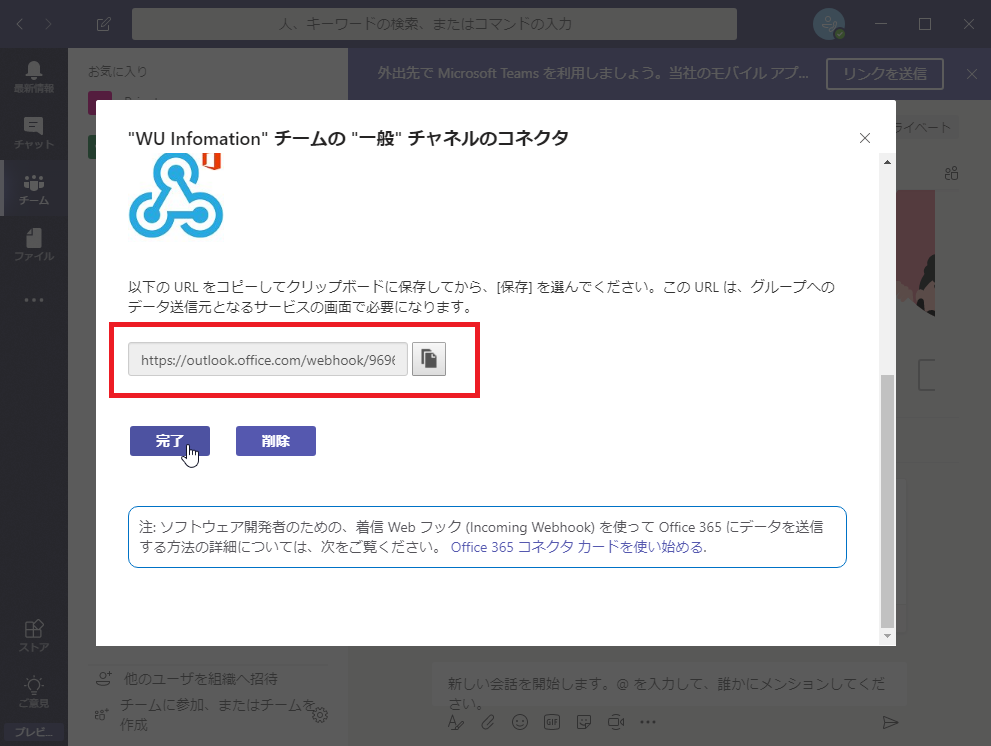The height and width of the screenshot is (746, 991).
Task: Click the dialog vertical scrollbar thumb
Action: (x=887, y=501)
